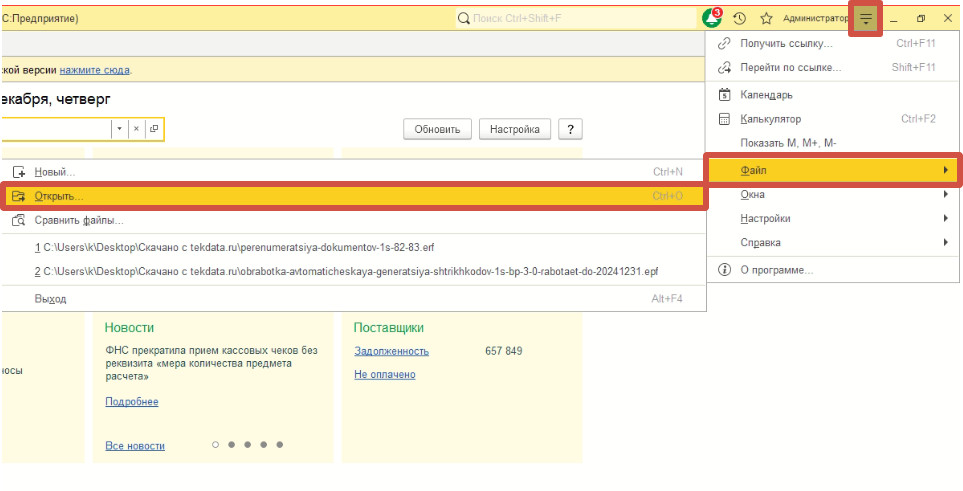Viewport: 963px width, 491px height.
Task: Click the calendar icon in the menu
Action: [724, 95]
